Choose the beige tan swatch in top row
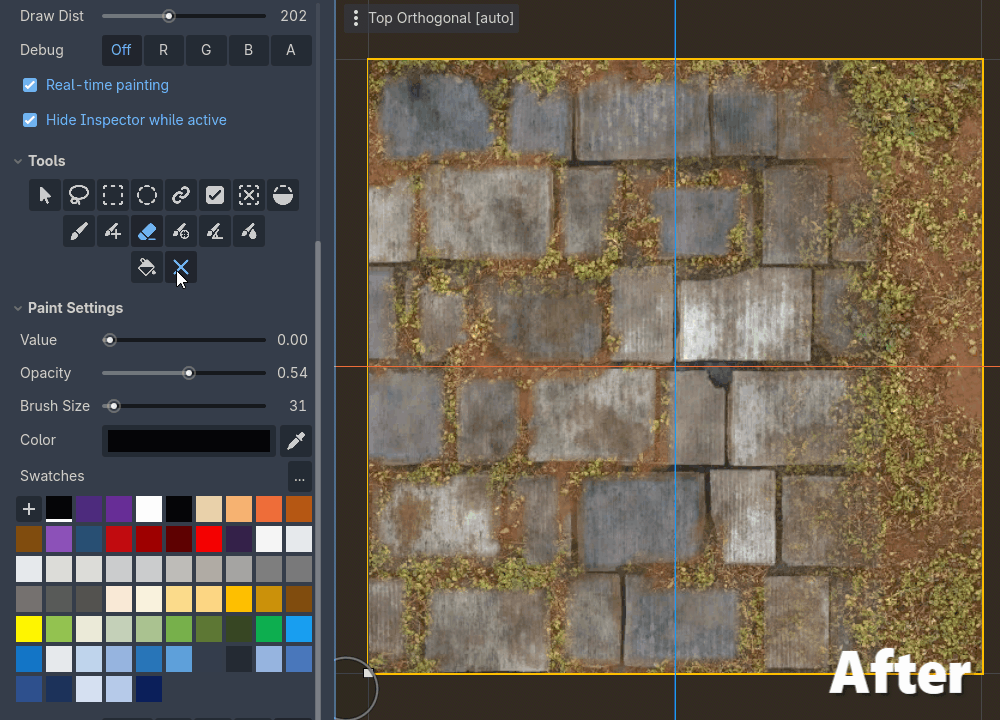The image size is (1000, 720). coord(209,509)
